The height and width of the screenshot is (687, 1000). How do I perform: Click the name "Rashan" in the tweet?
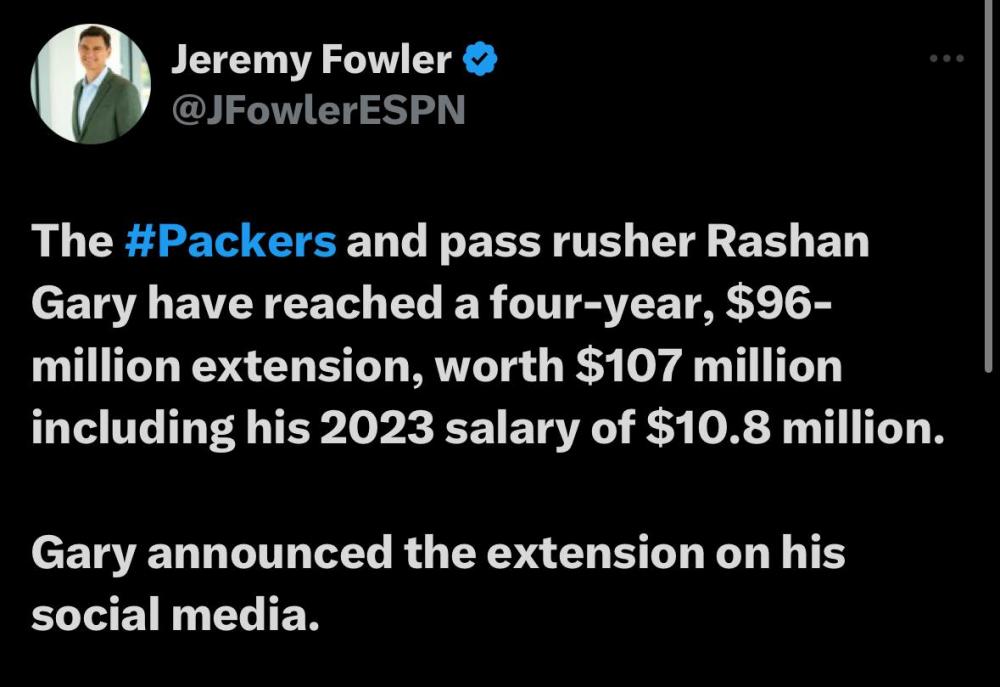787,243
